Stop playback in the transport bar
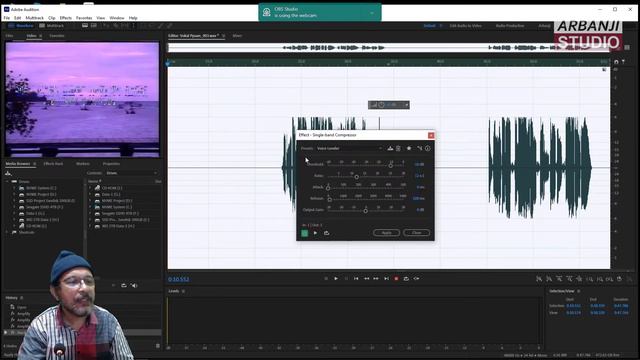 [326, 279]
